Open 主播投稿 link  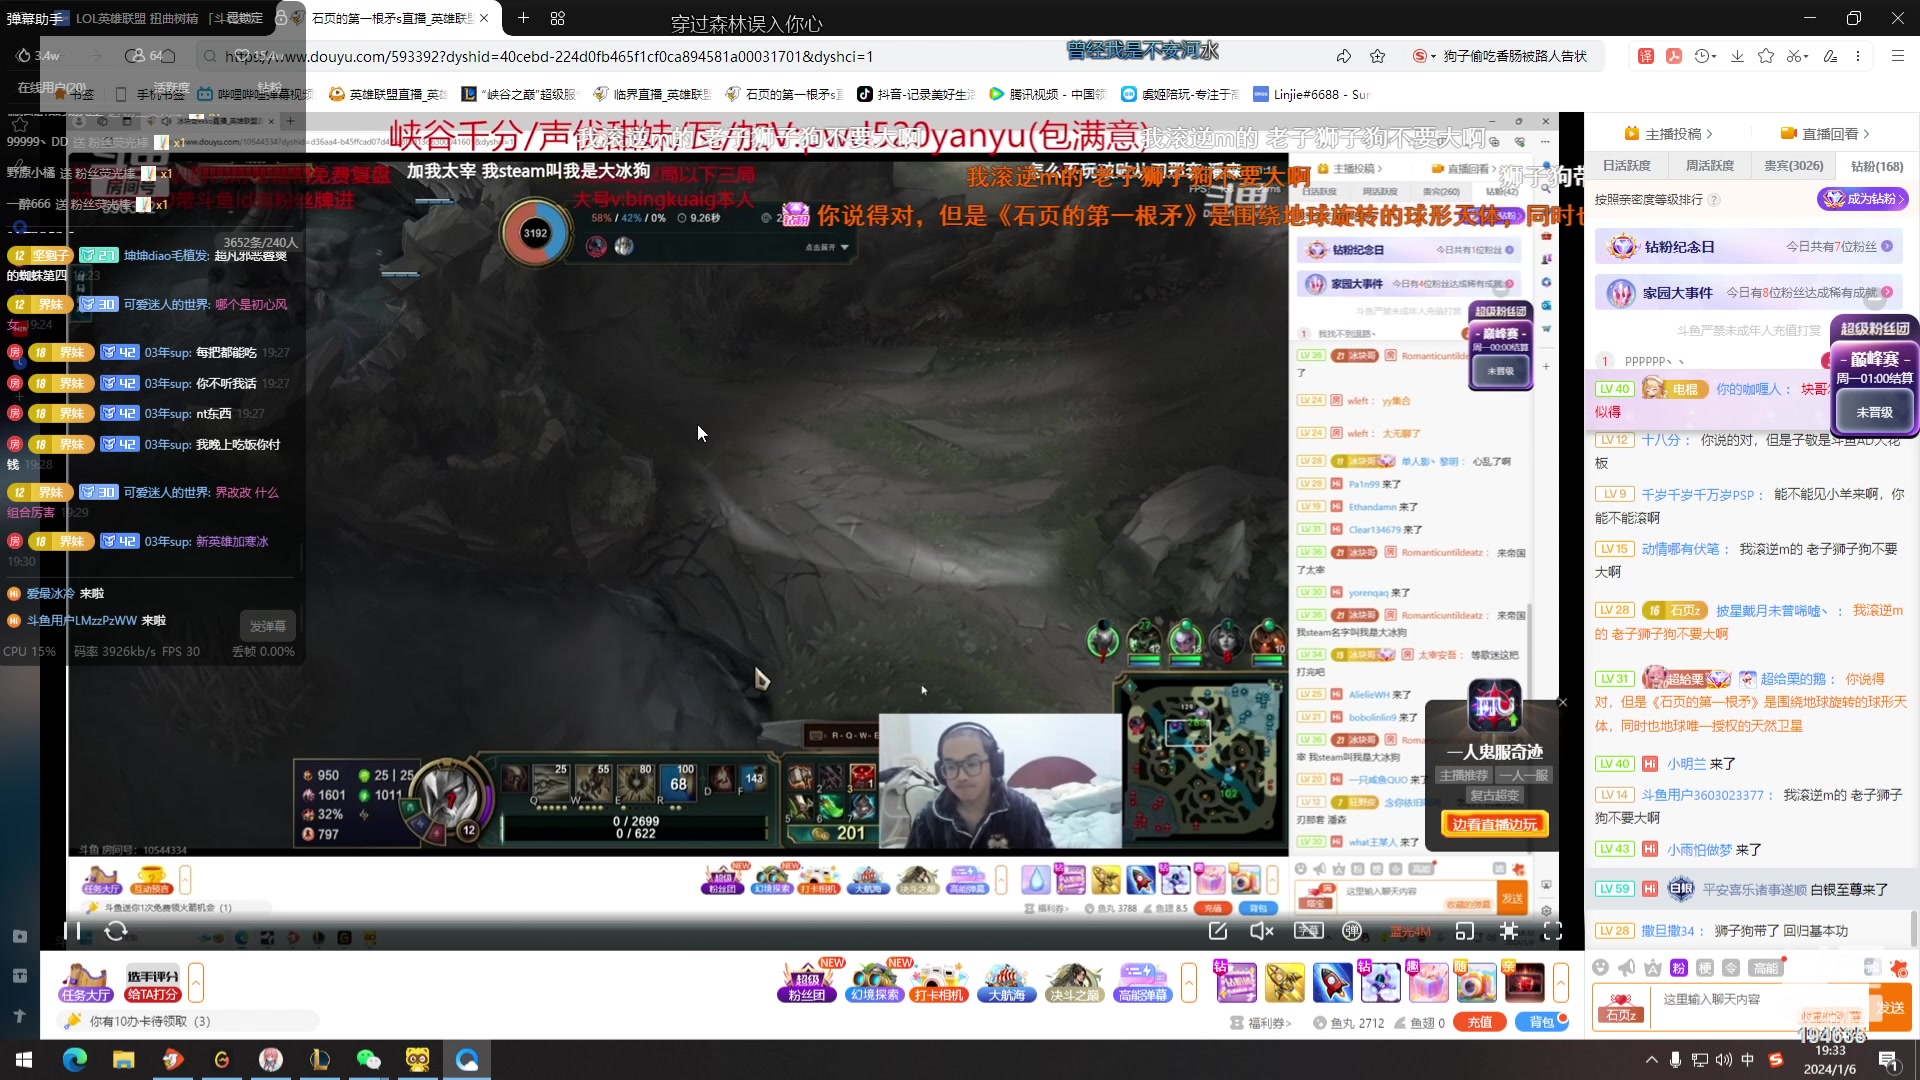click(1669, 134)
